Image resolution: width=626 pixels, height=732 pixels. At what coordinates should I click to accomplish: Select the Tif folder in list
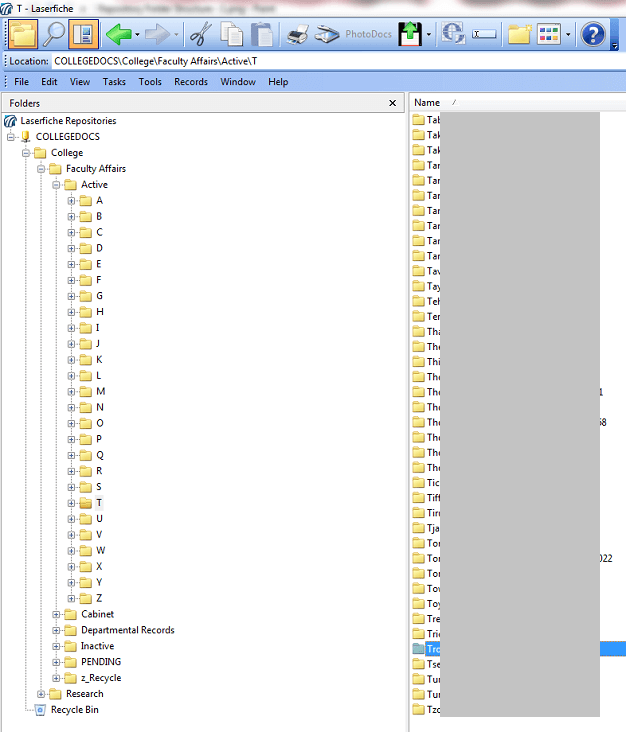coord(433,498)
